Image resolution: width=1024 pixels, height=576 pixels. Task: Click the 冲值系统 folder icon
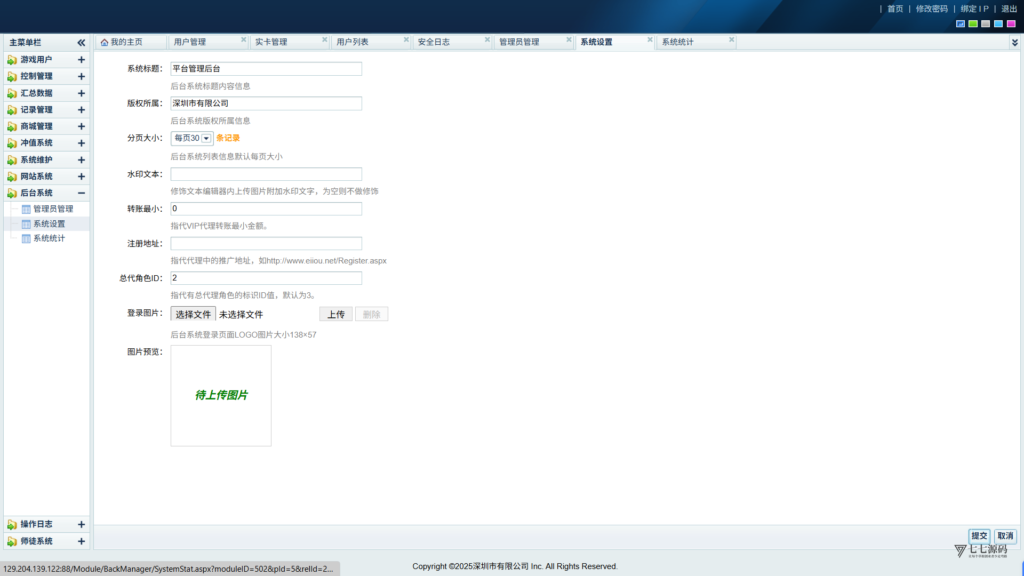(12, 143)
